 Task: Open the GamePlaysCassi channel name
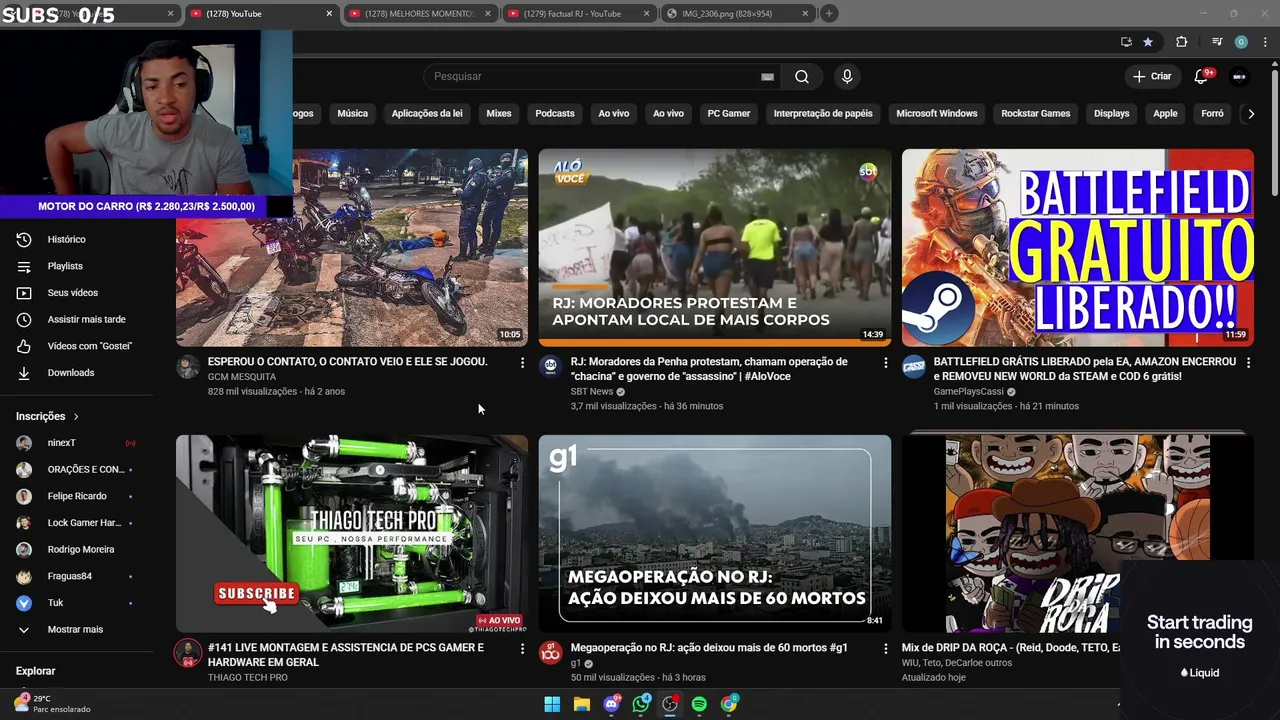click(x=968, y=392)
